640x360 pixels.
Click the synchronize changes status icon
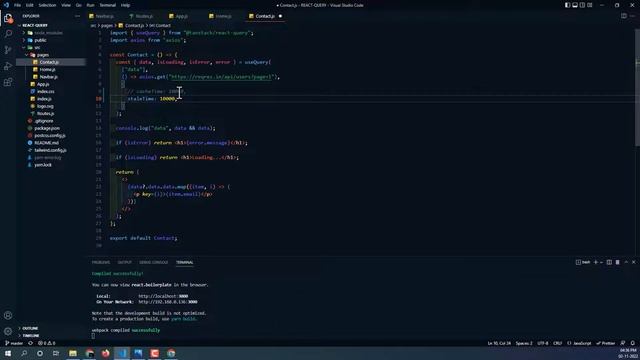pos(30,343)
